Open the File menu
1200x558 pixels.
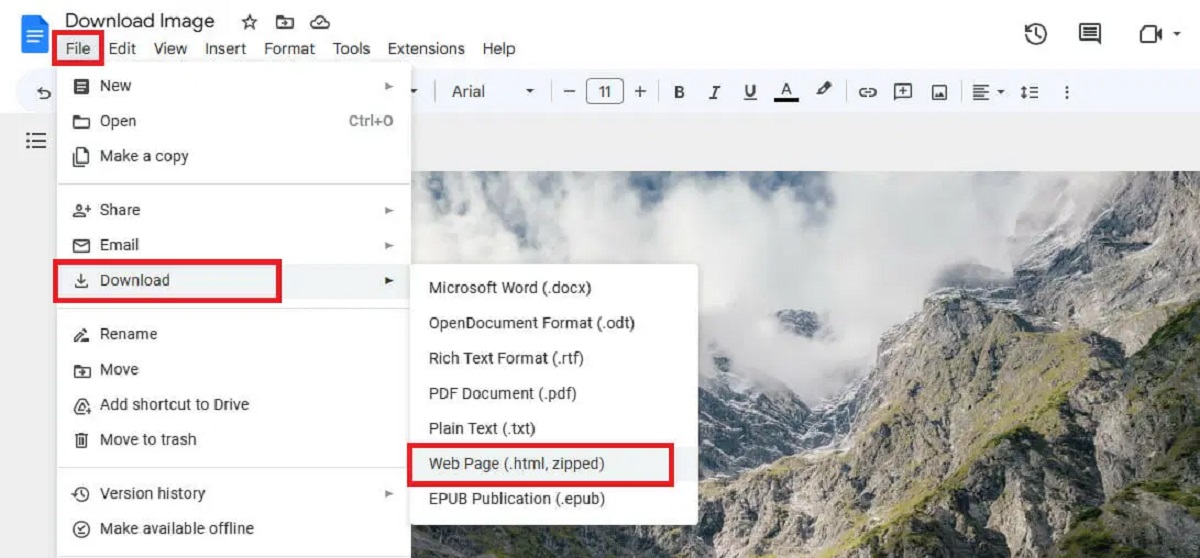(78, 49)
